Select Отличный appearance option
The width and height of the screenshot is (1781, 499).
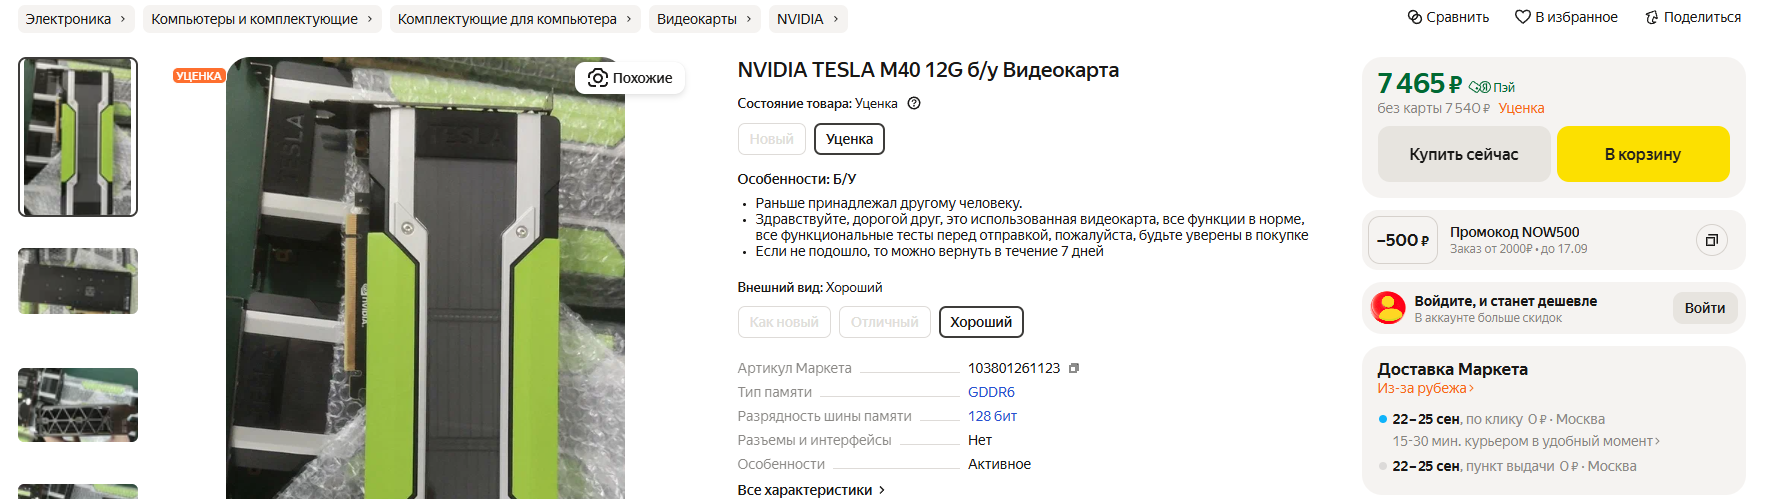tap(885, 322)
